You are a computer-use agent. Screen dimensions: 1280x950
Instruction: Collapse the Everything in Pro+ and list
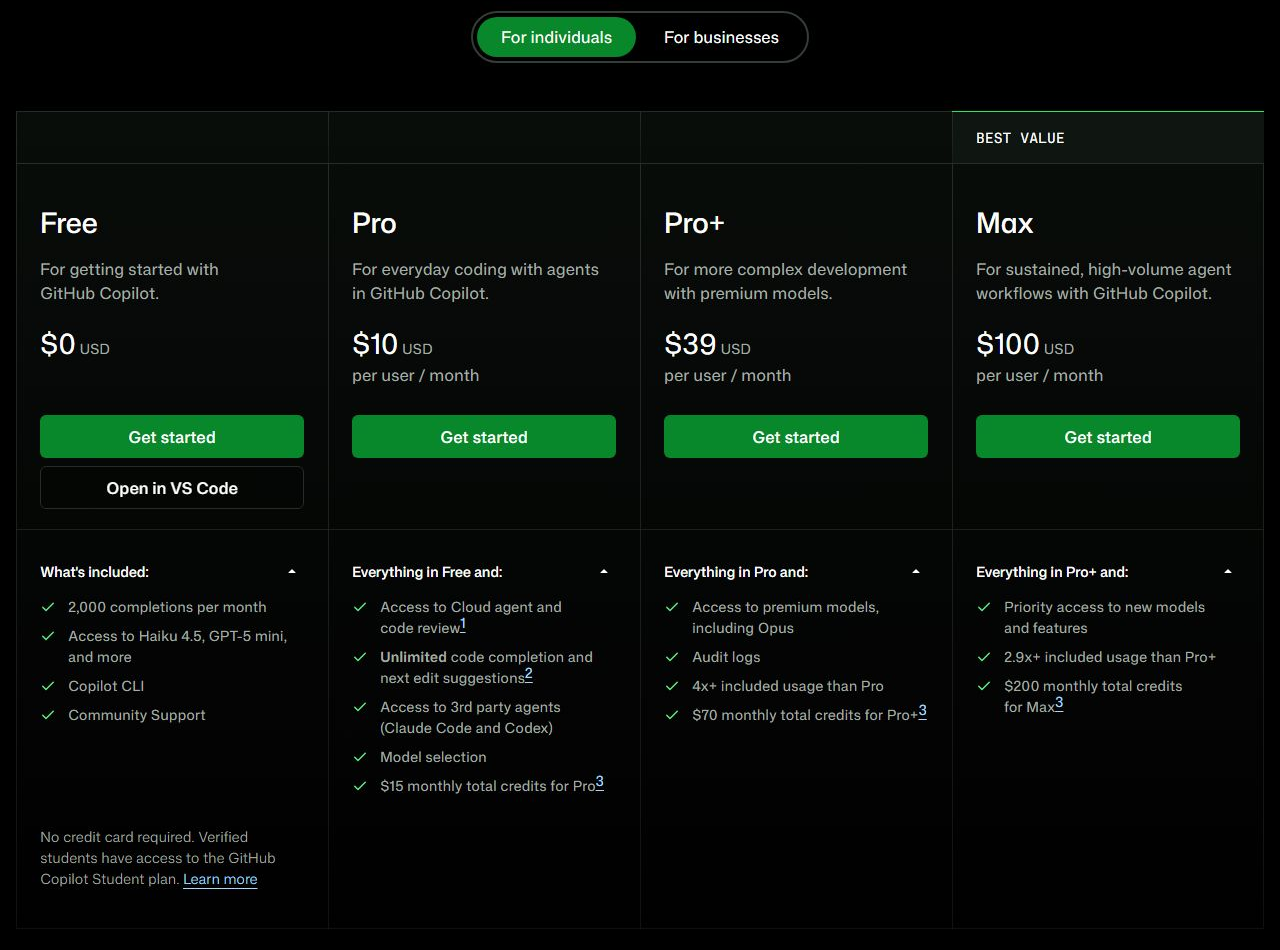coord(1228,572)
